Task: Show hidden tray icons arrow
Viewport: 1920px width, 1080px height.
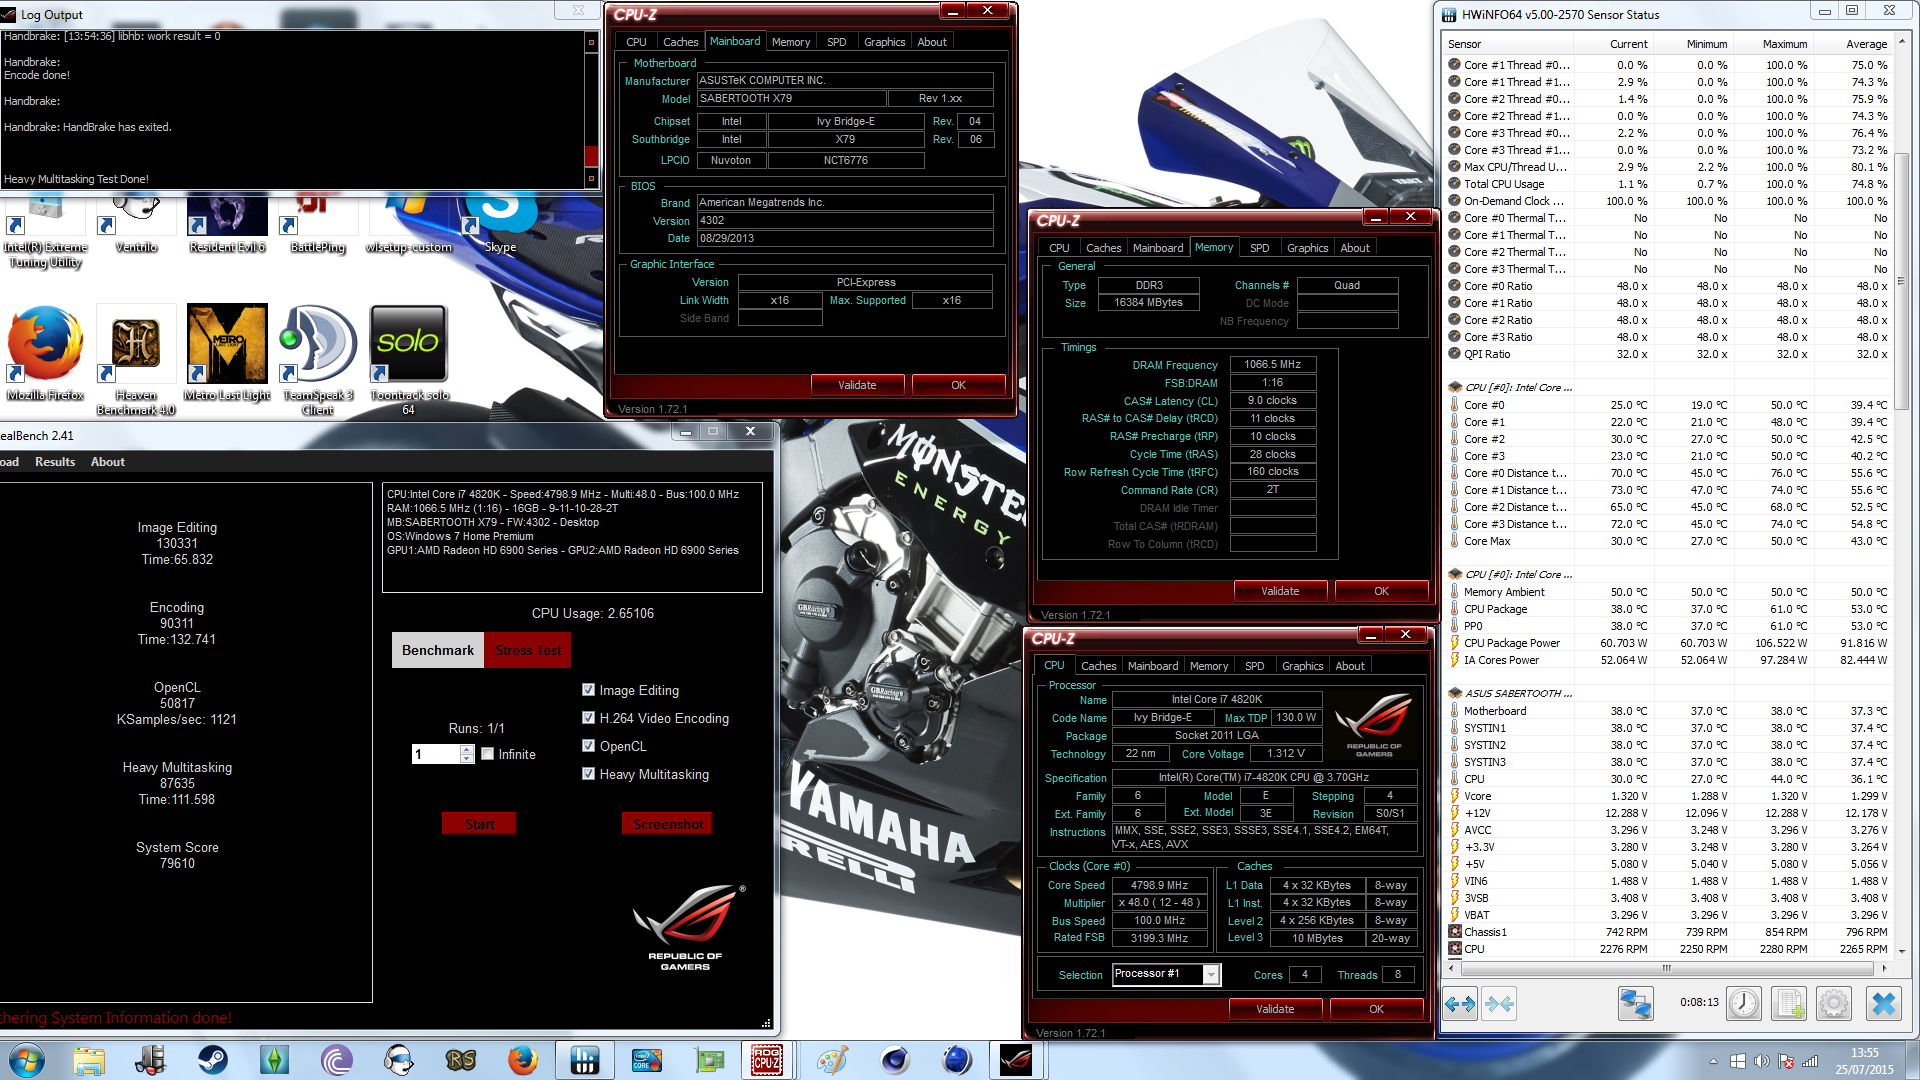Action: [1713, 1061]
